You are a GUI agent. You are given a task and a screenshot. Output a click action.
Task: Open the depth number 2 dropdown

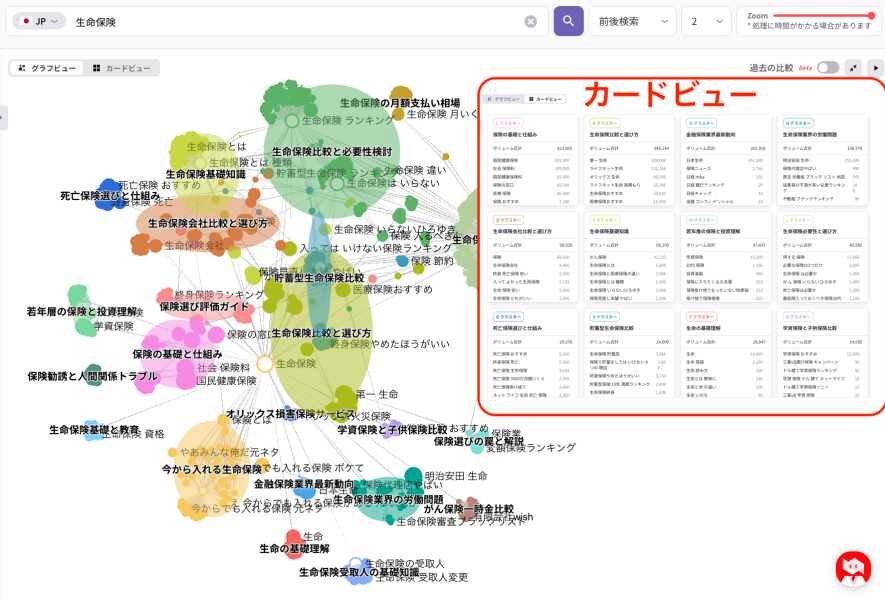click(705, 21)
